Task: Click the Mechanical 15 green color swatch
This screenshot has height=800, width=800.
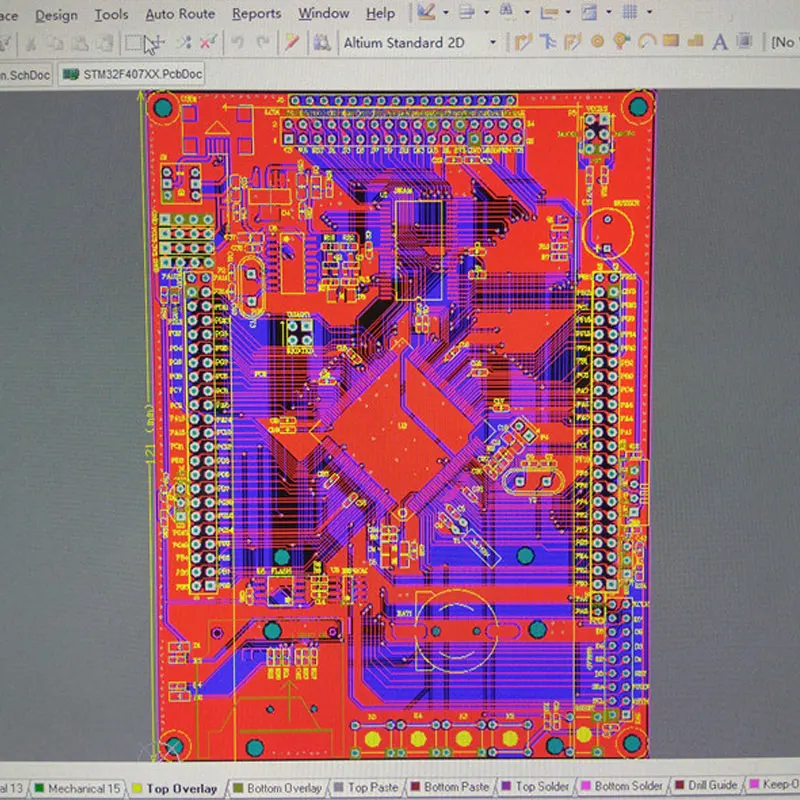Action: pos(39,789)
